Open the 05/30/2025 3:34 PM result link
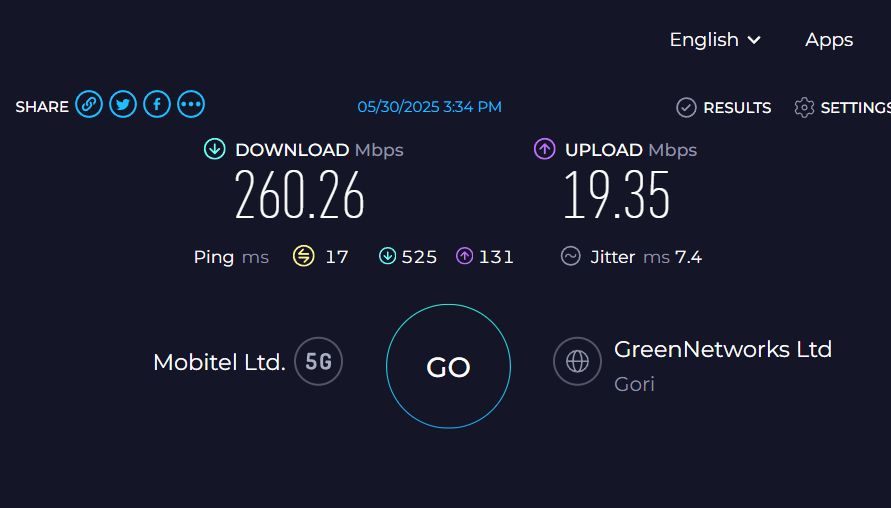 coord(430,107)
